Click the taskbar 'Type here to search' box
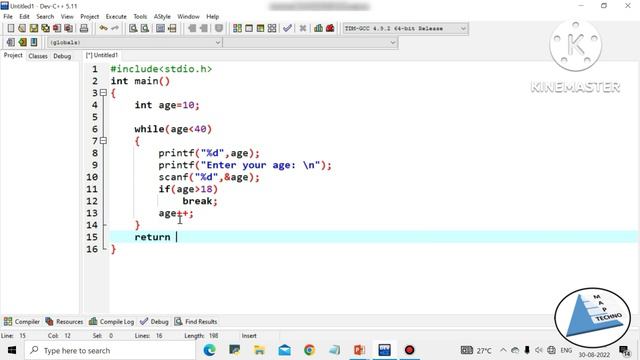 110,350
